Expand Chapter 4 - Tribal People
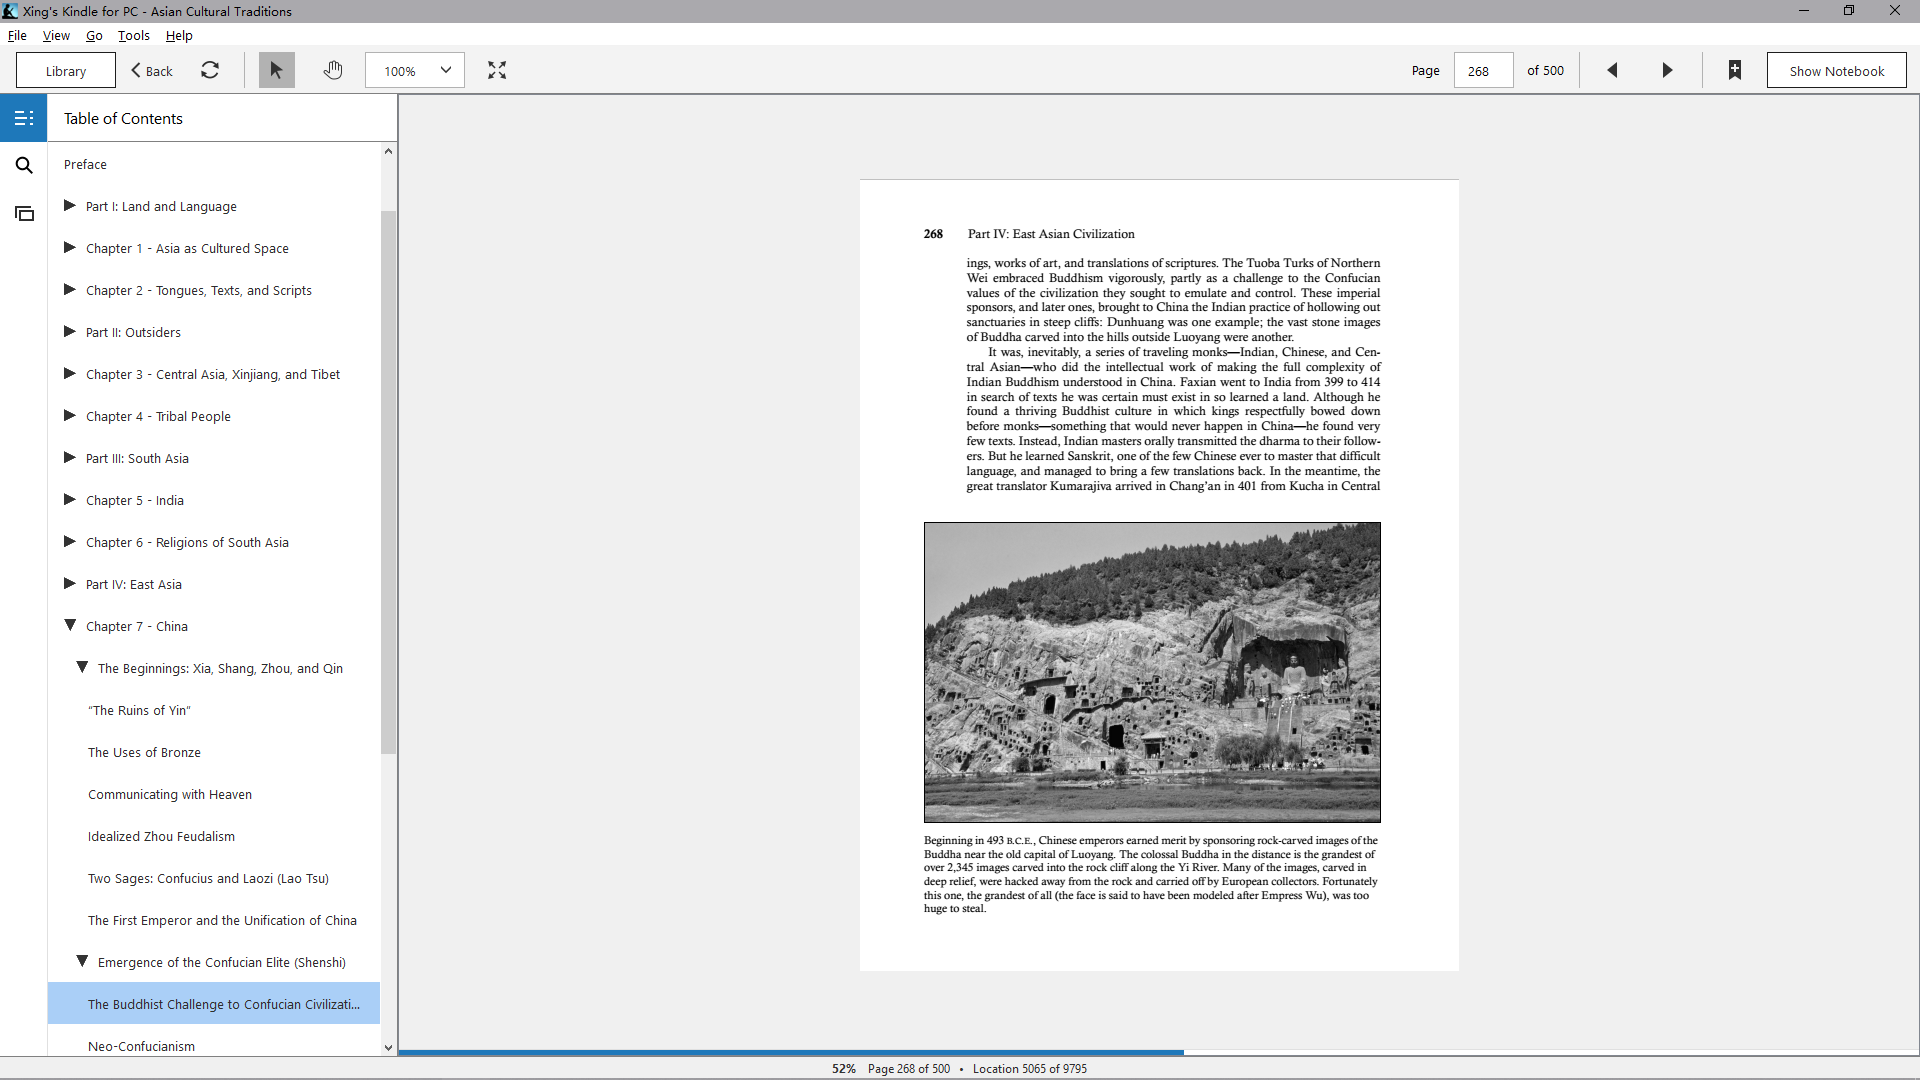1920x1080 pixels. tap(70, 415)
